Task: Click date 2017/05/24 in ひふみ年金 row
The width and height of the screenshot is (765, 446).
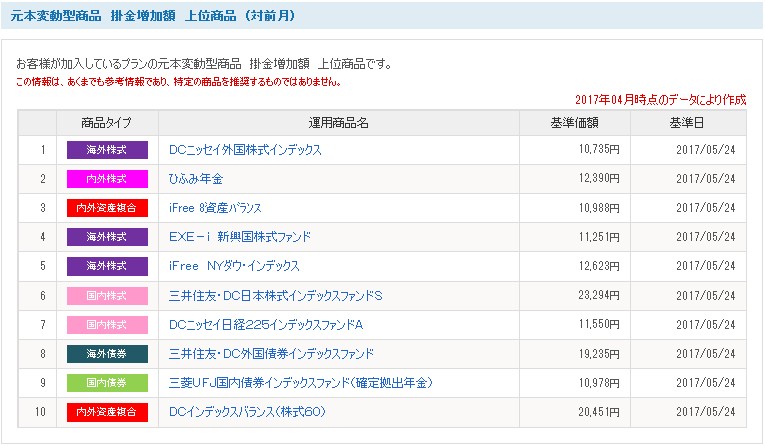Action: point(705,179)
